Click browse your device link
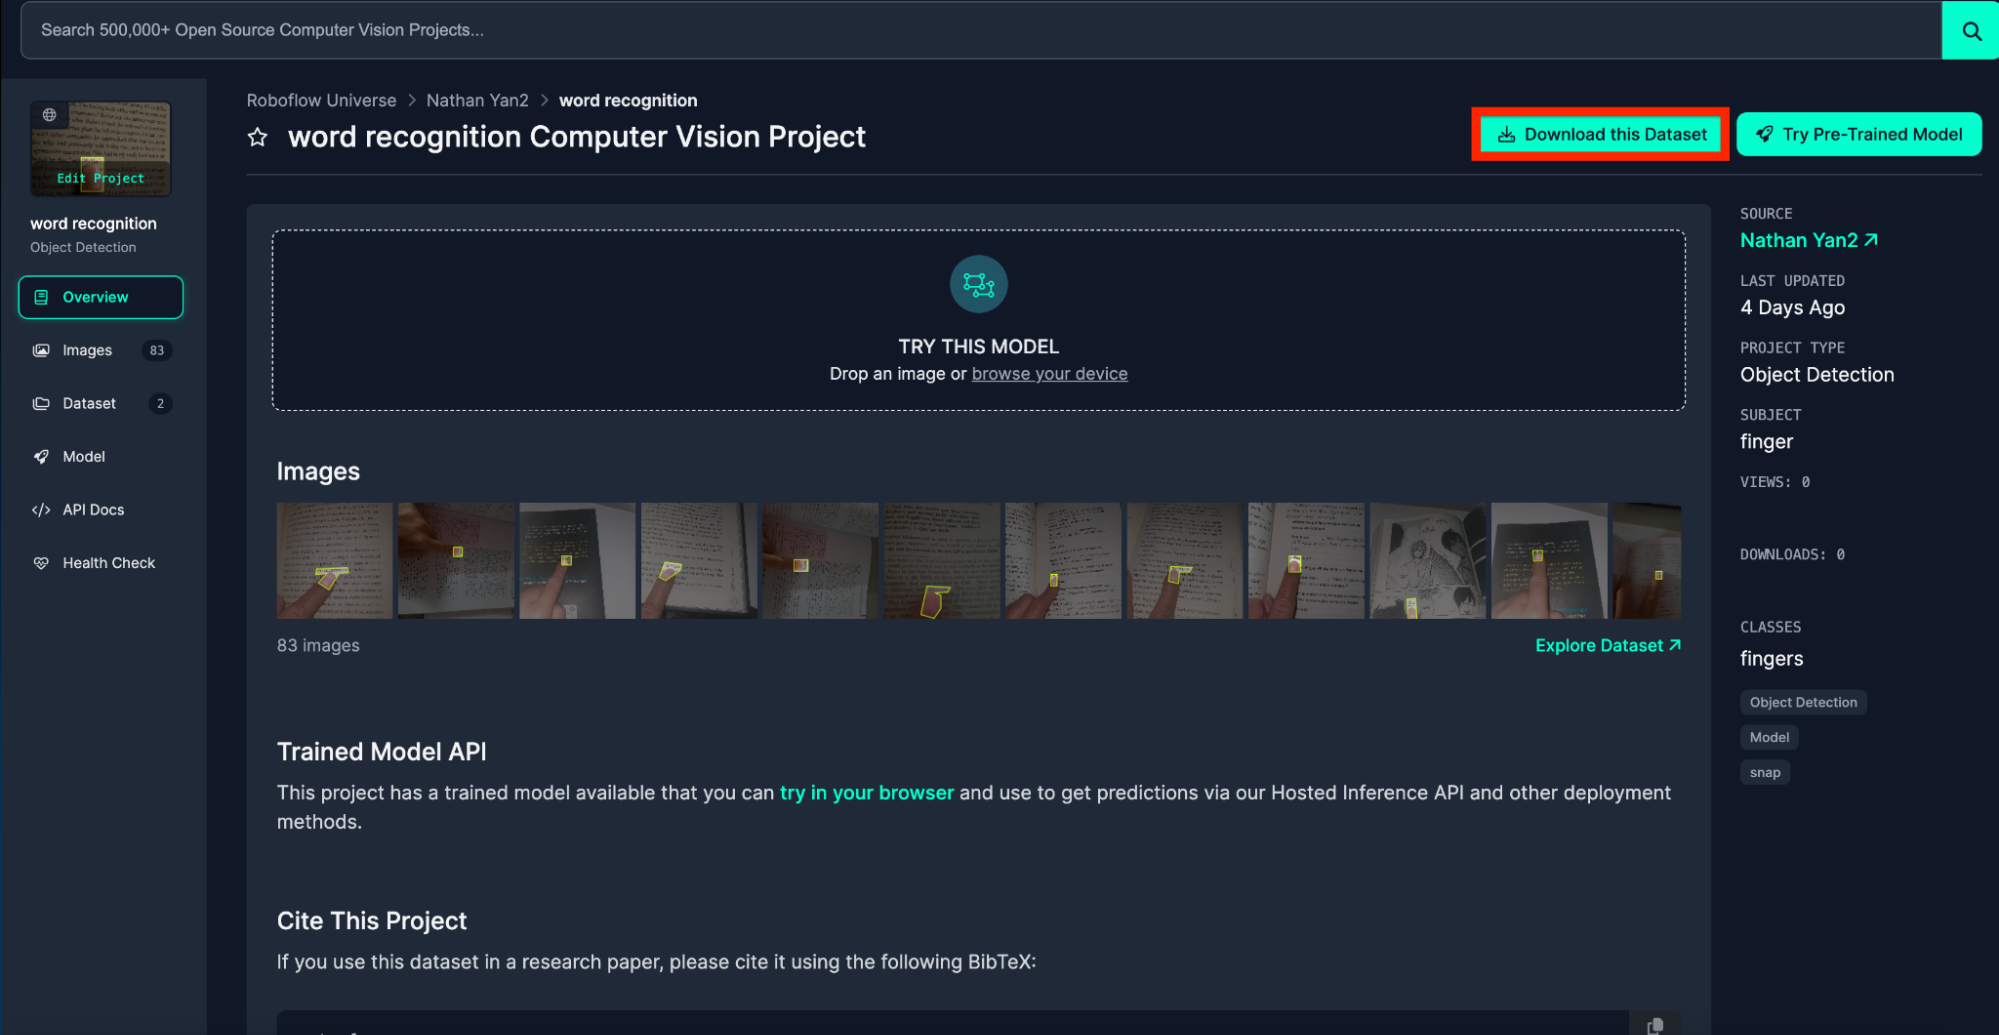The height and width of the screenshot is (1035, 1999). [x=1049, y=374]
